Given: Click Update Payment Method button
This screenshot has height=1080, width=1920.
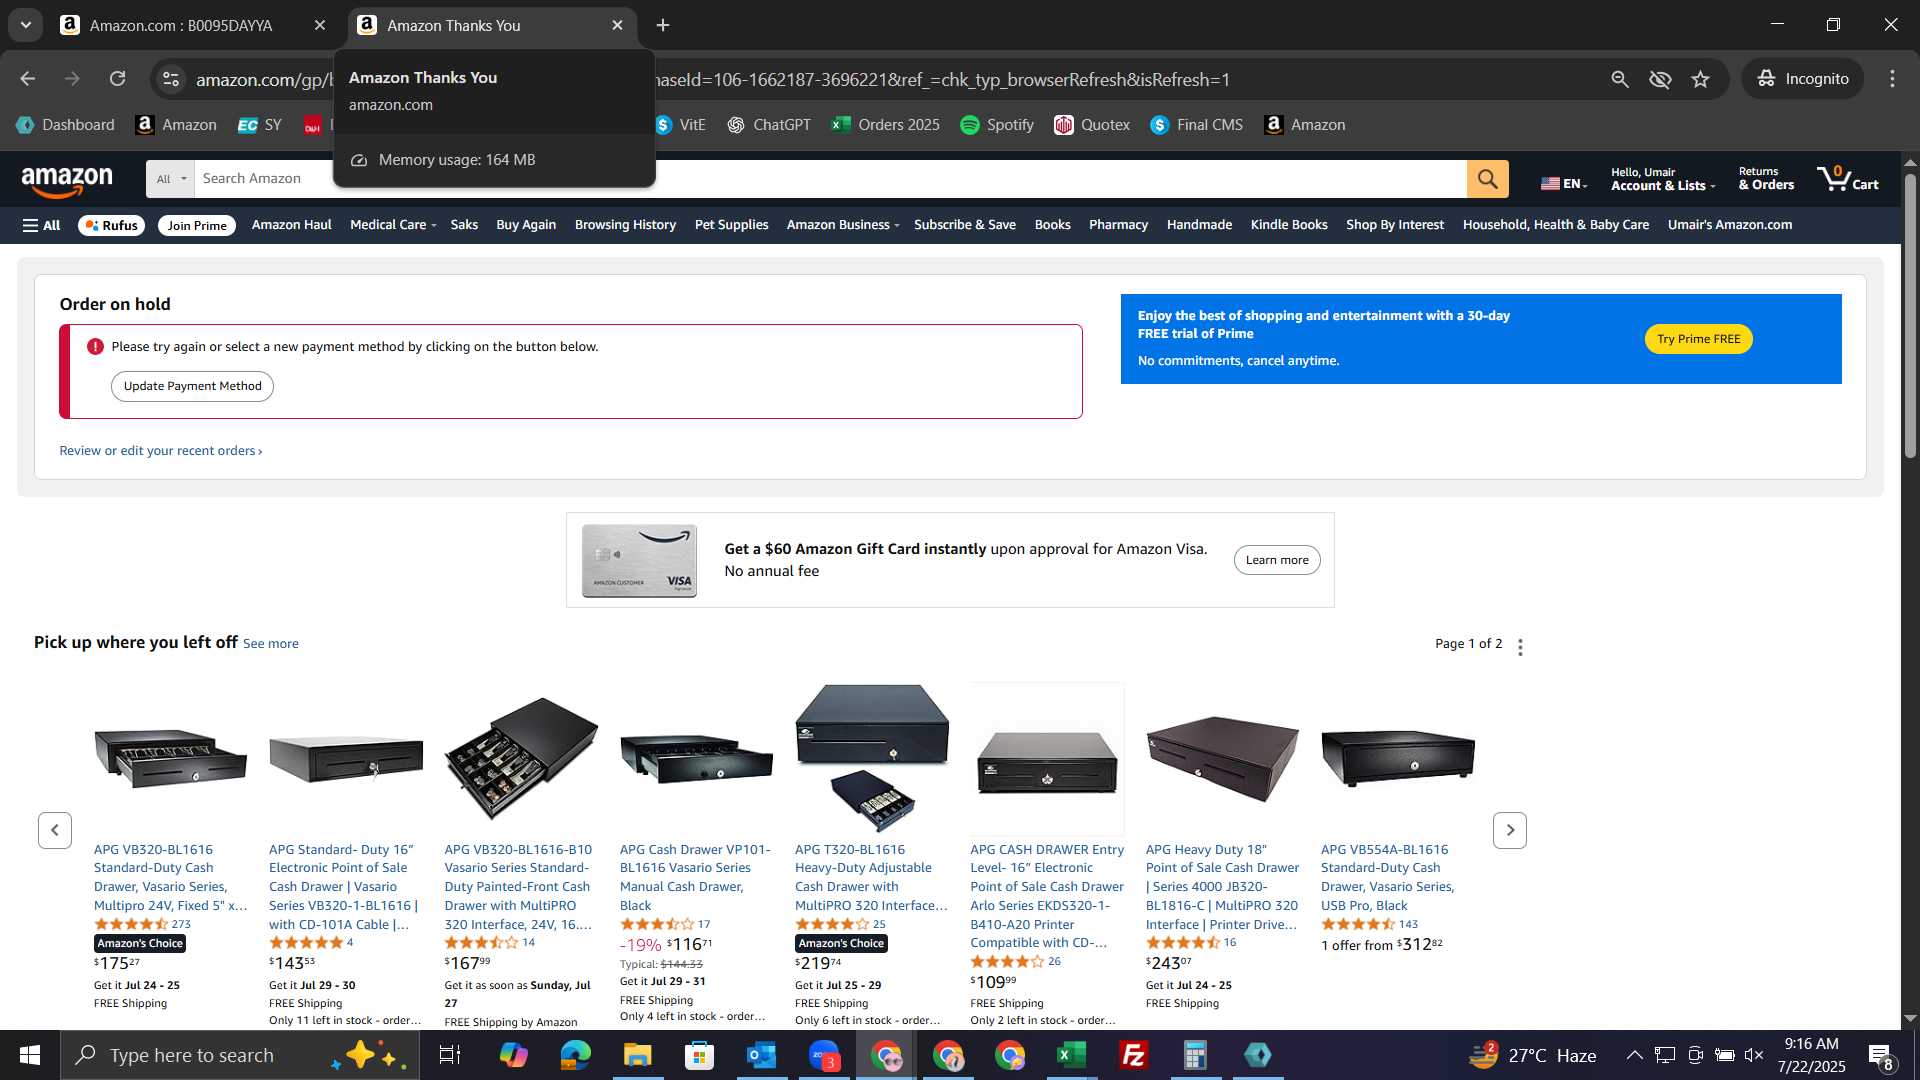Looking at the screenshot, I should click(x=192, y=386).
